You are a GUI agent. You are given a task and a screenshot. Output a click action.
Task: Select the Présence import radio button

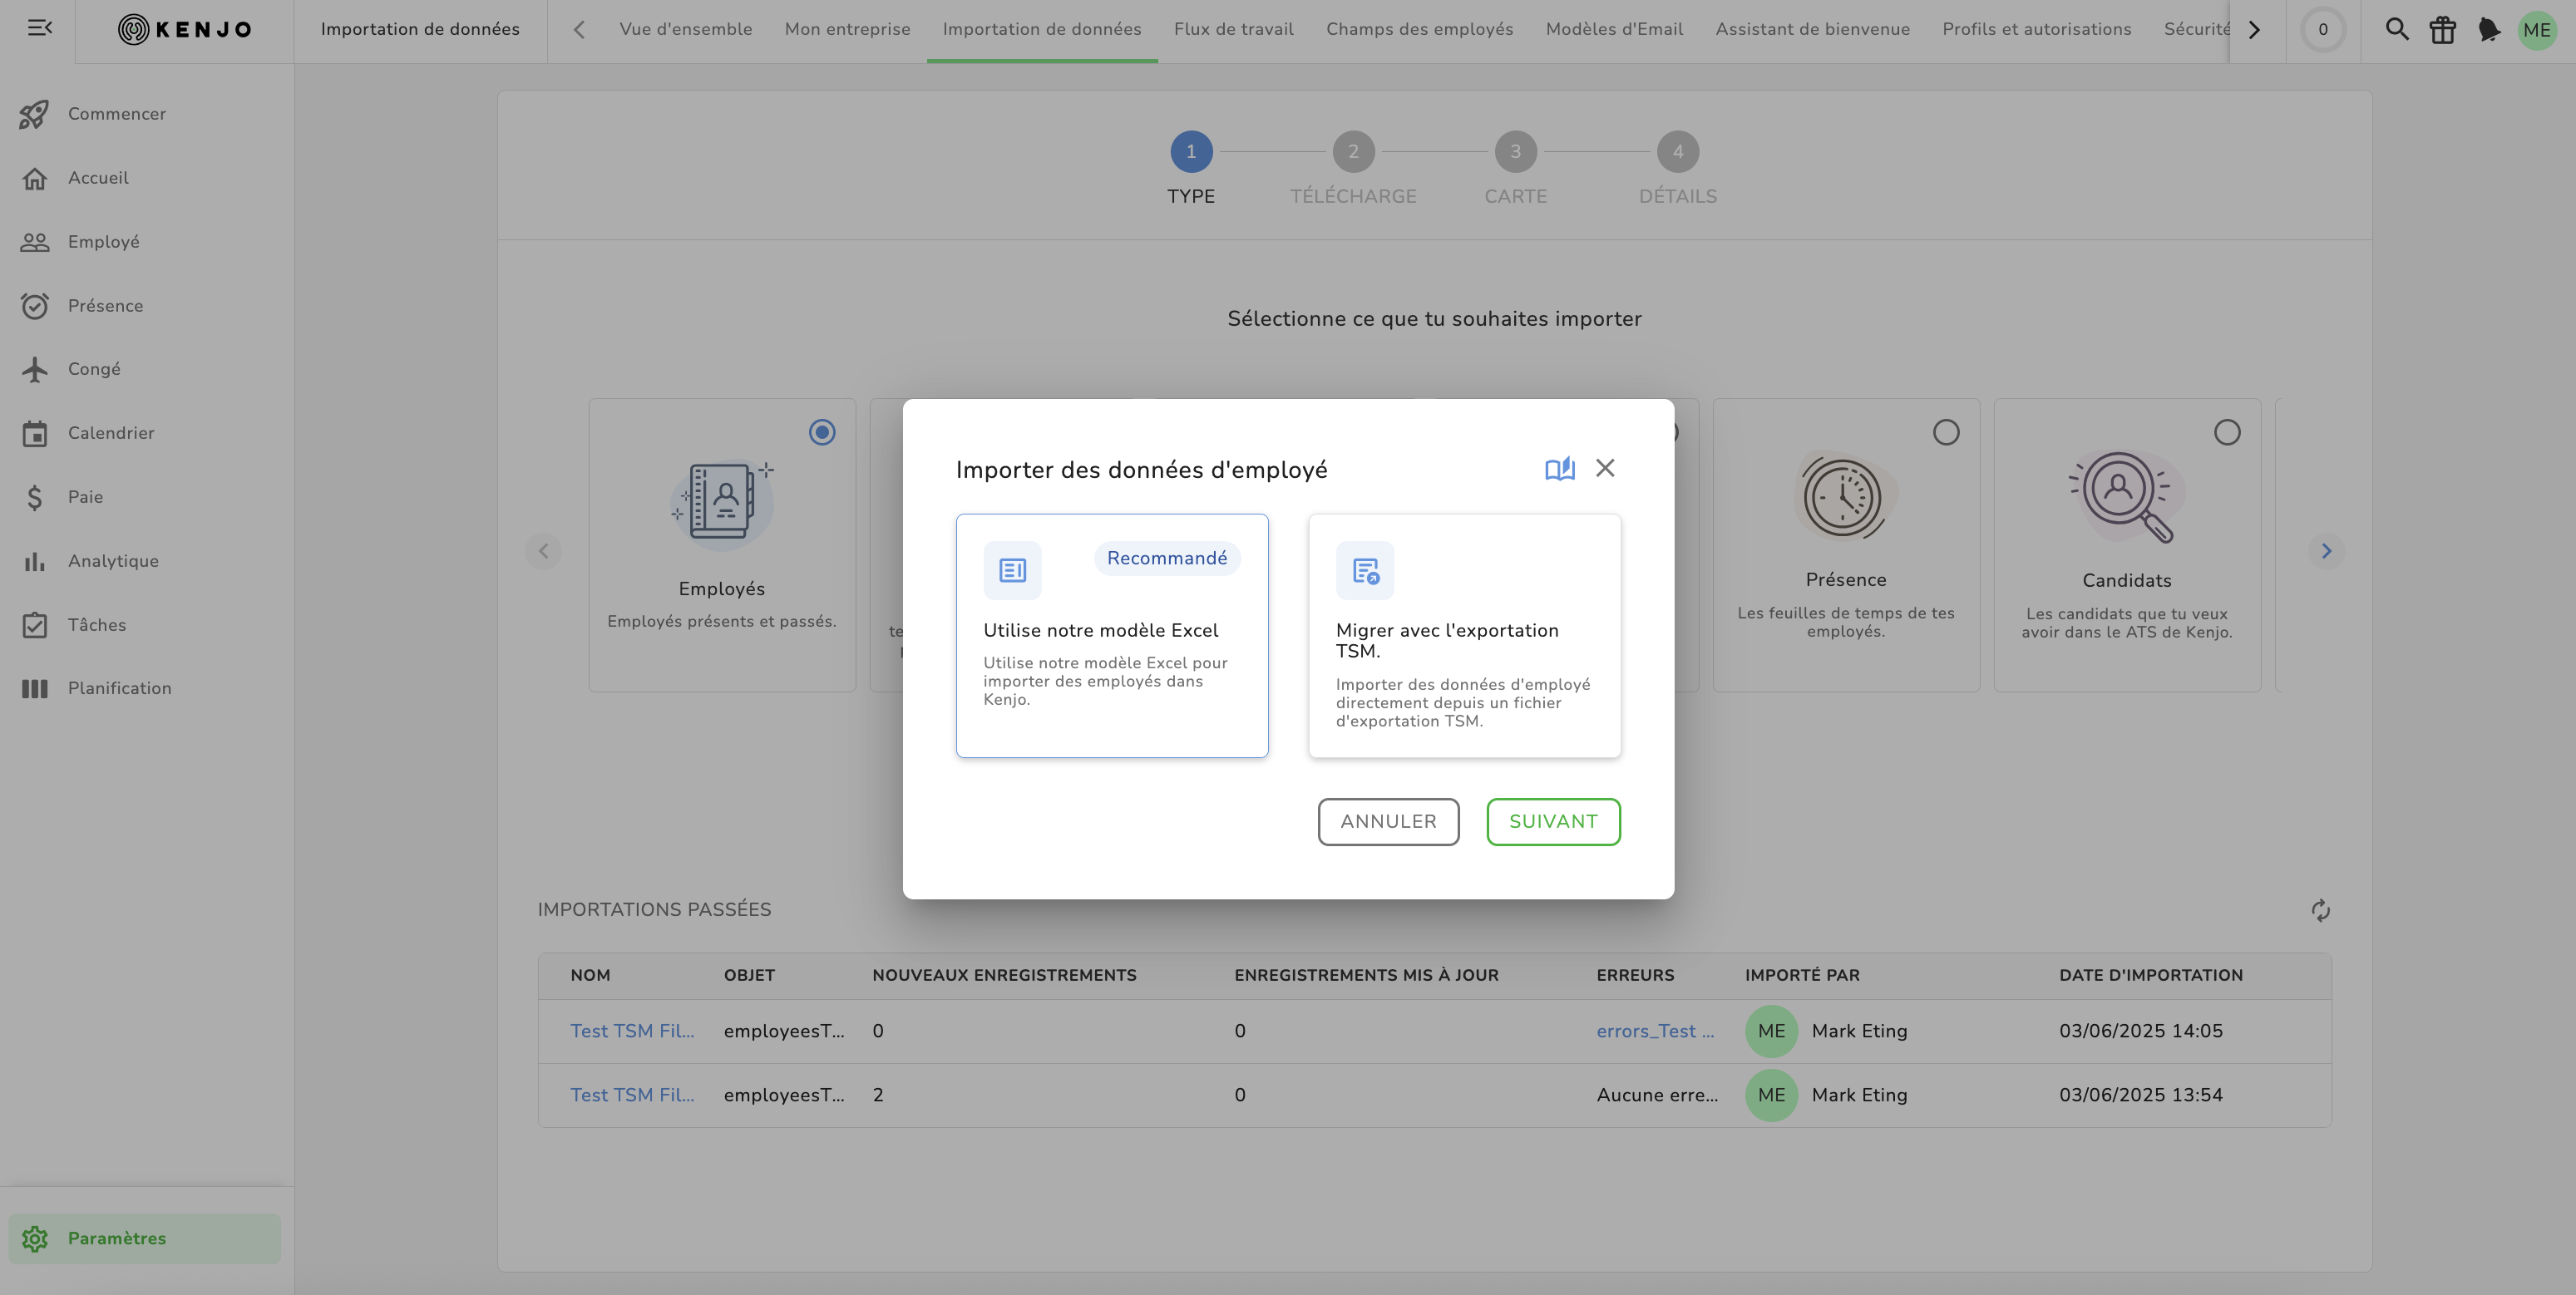pyautogui.click(x=1945, y=432)
